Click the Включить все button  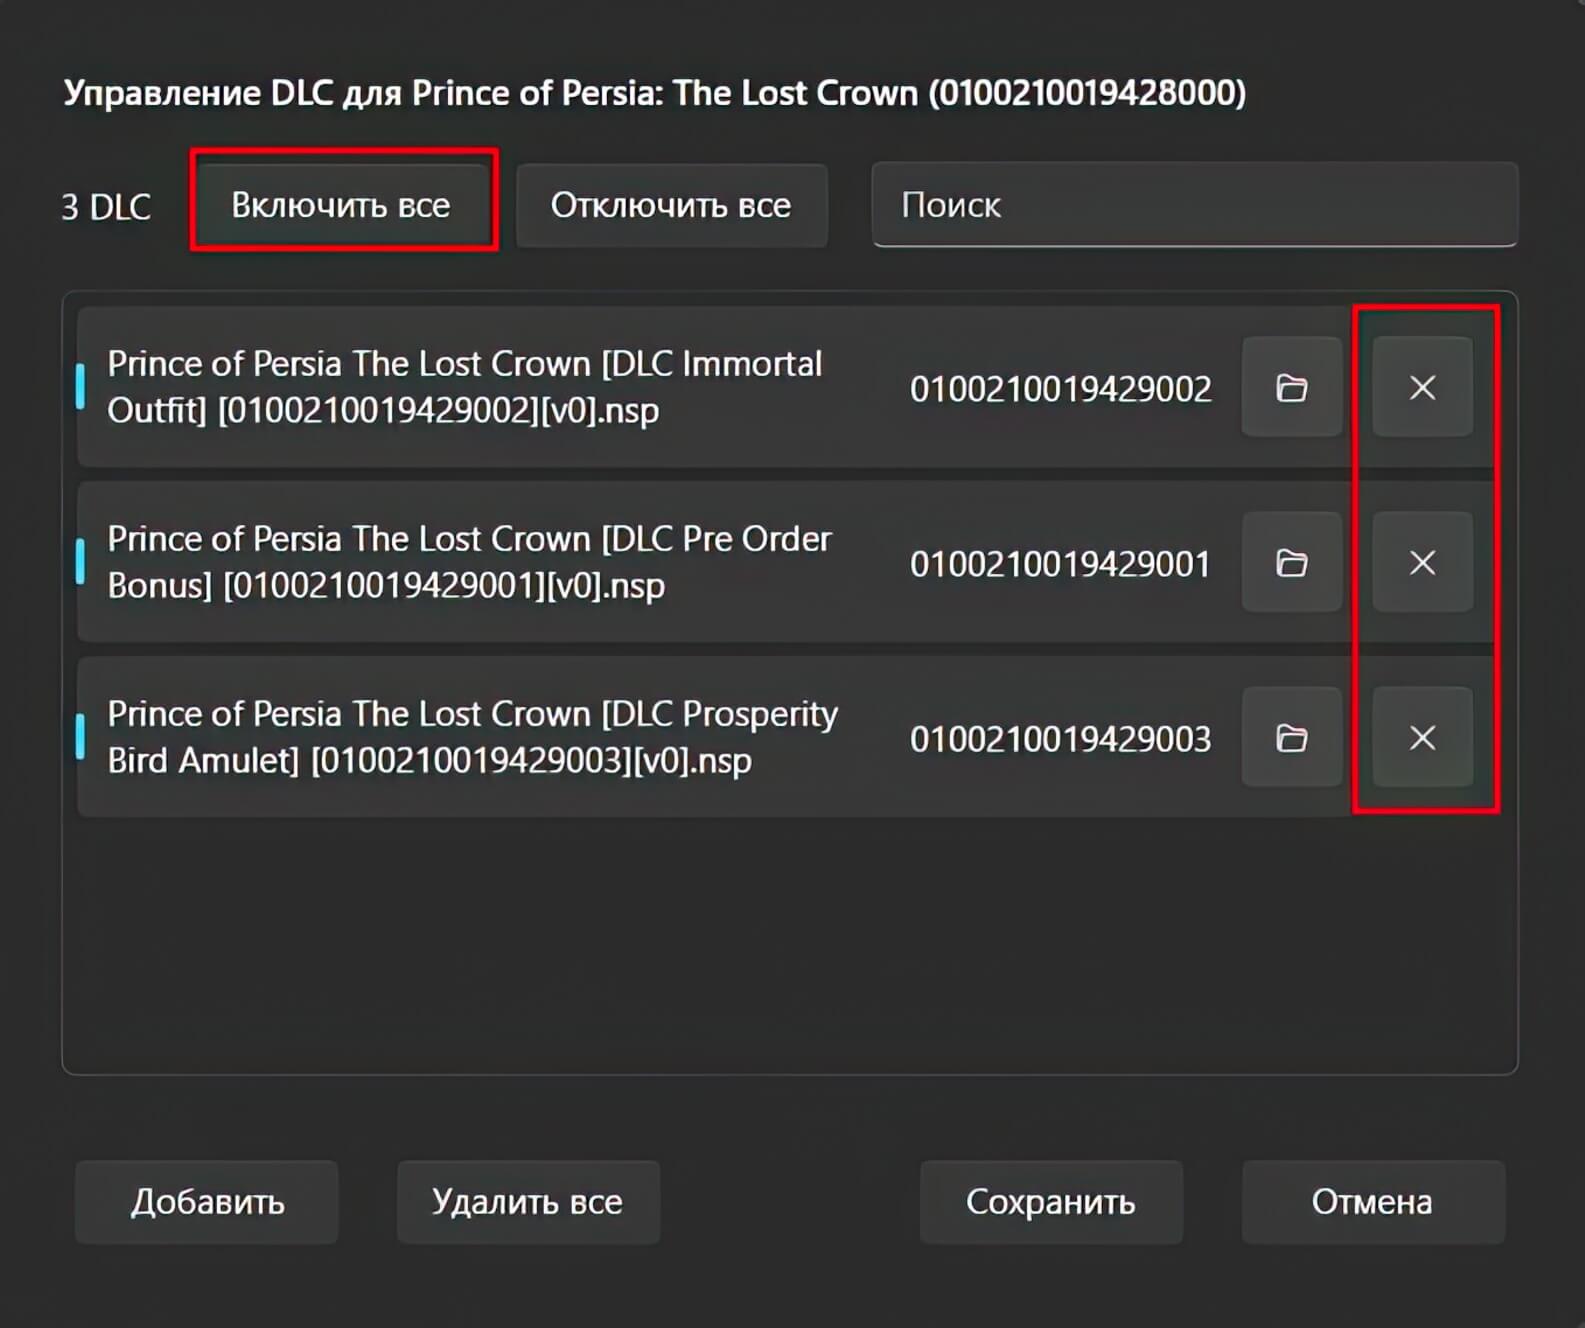click(341, 205)
